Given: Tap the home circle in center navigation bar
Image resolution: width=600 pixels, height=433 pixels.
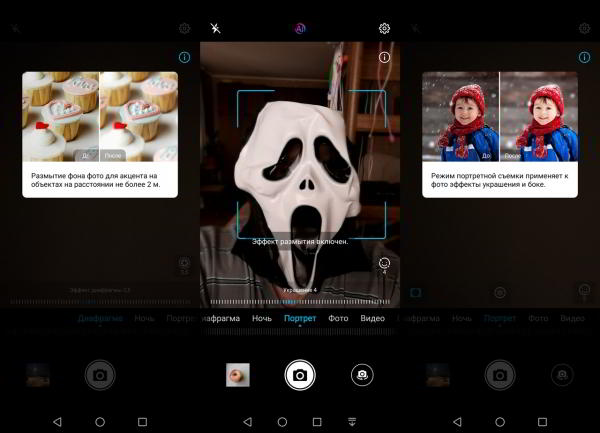Looking at the screenshot, I should coord(282,422).
